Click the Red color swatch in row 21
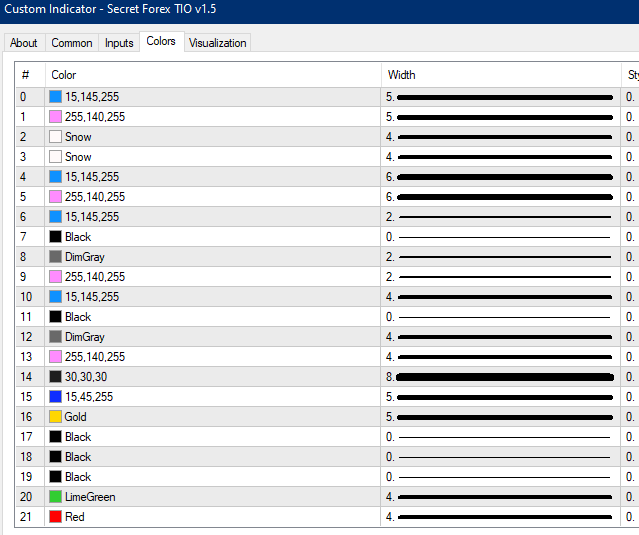Screen dimensions: 639x535 (x=55, y=517)
